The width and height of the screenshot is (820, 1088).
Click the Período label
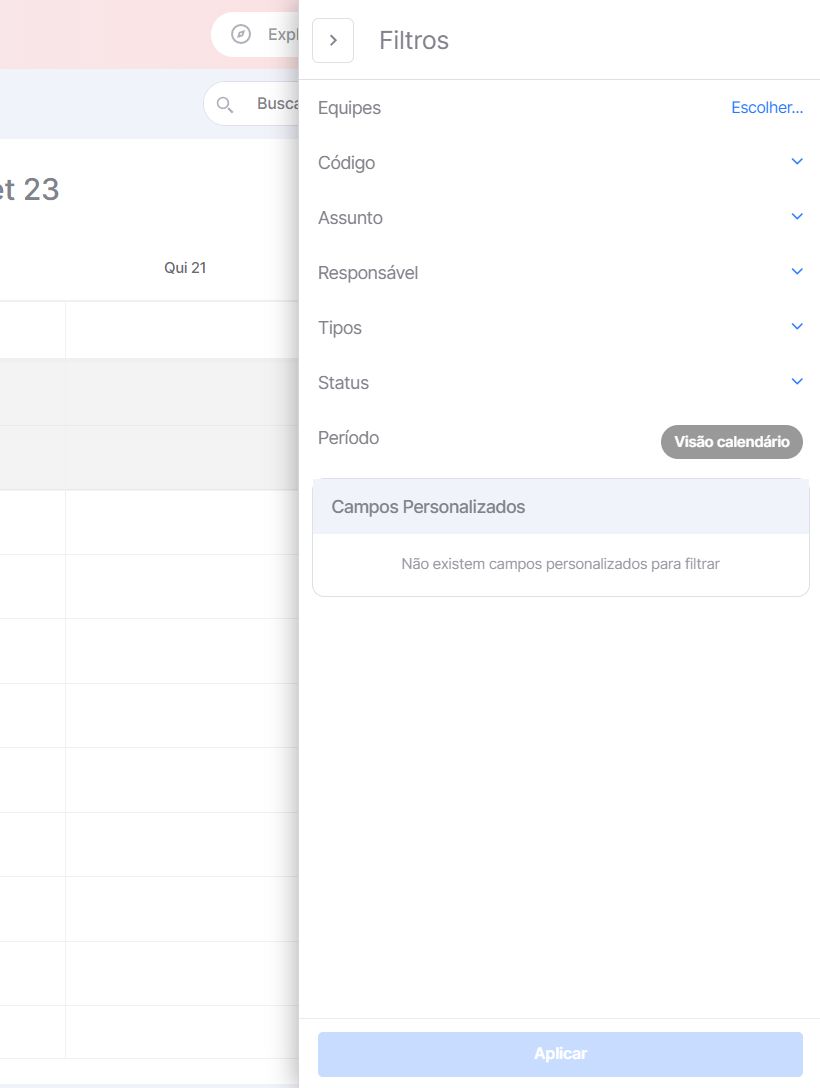click(x=348, y=438)
